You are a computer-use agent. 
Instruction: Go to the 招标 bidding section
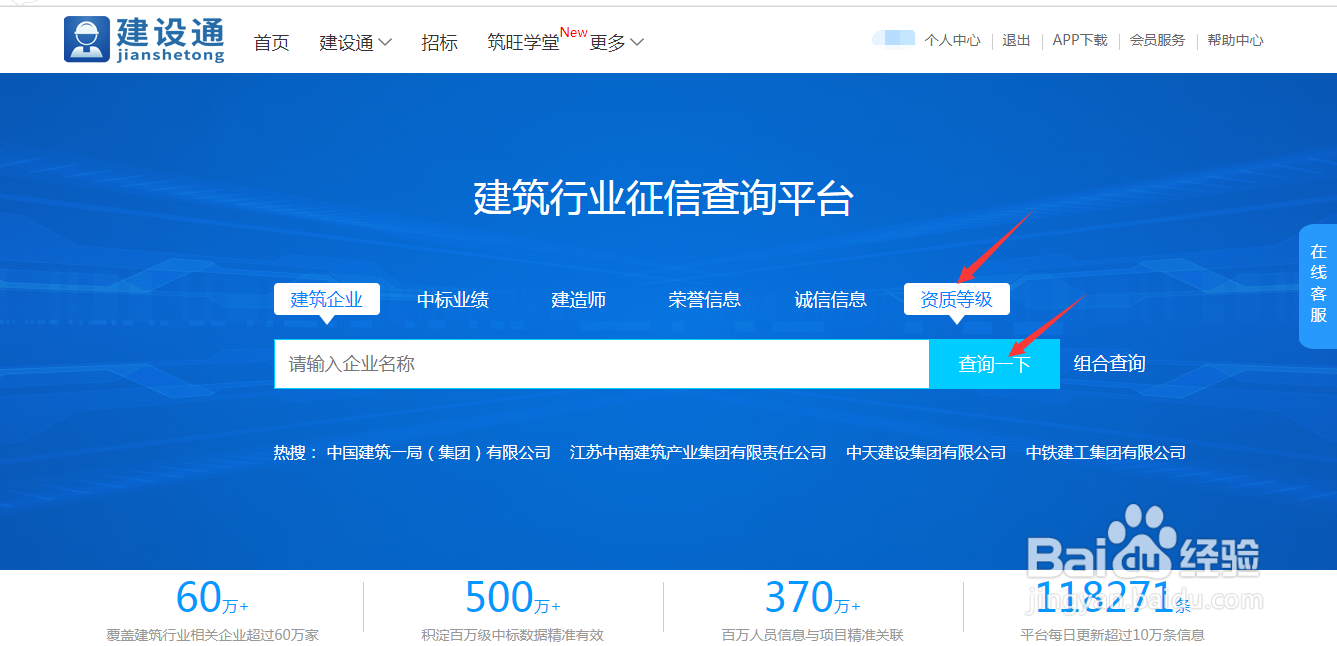tap(440, 43)
